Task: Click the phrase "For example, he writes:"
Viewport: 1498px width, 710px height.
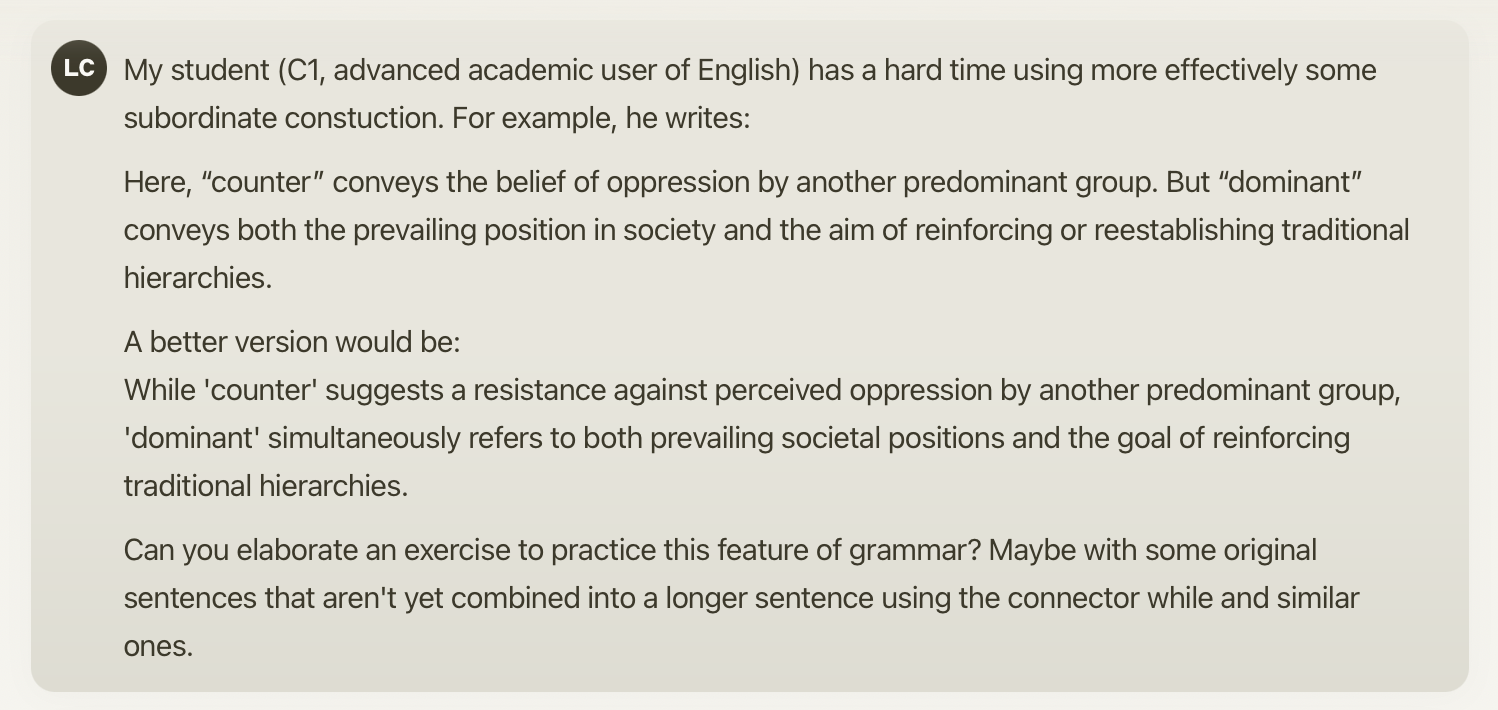Action: coord(600,119)
